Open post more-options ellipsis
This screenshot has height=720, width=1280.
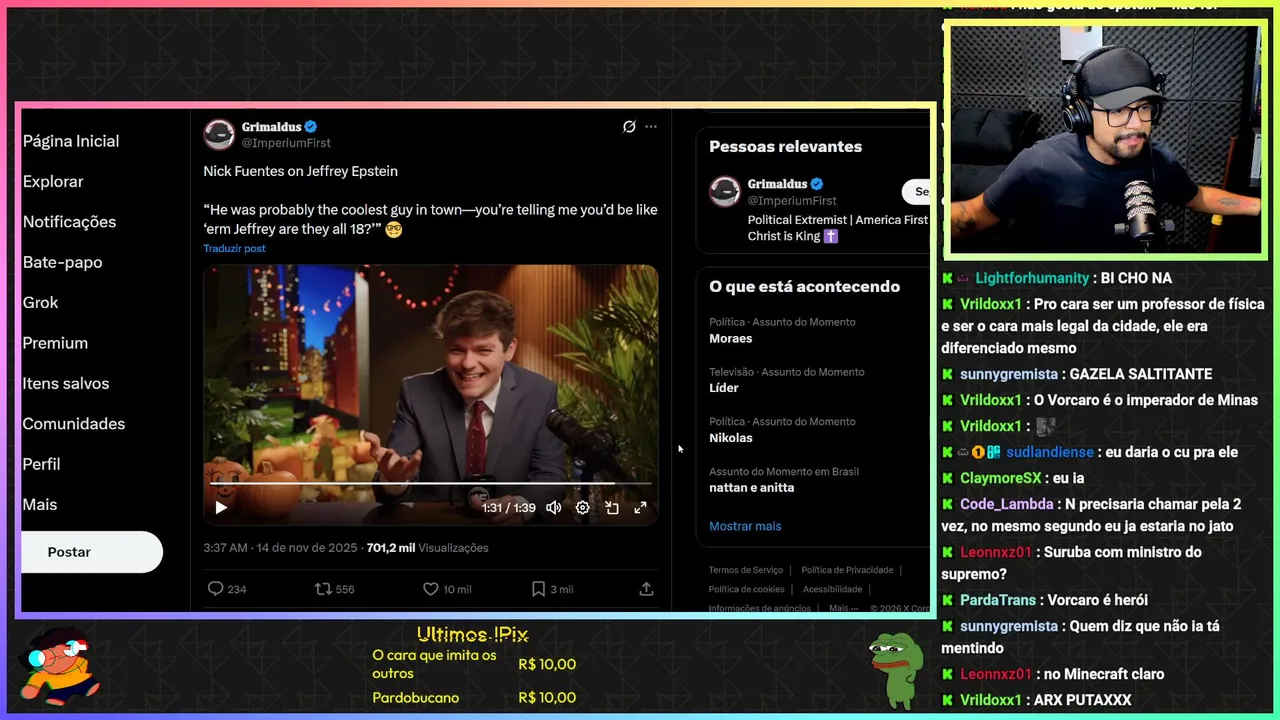click(x=651, y=127)
